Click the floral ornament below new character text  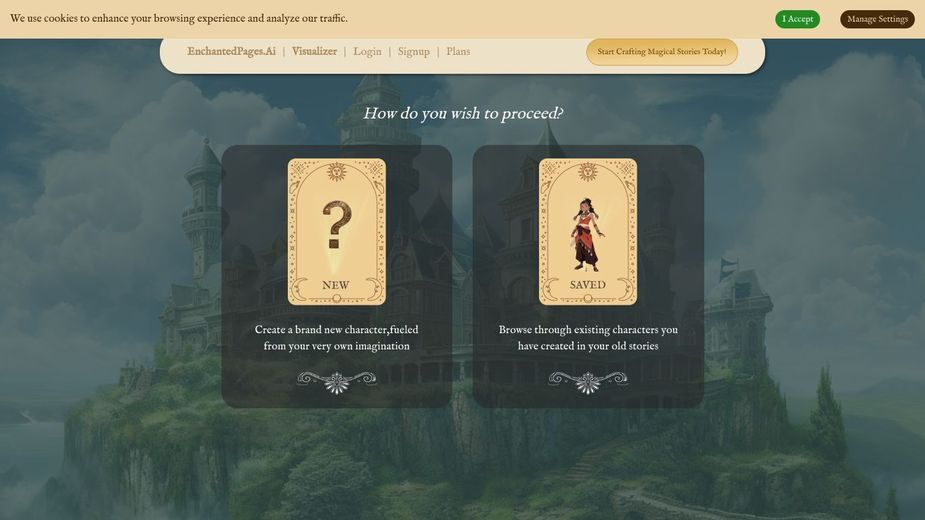coord(337,382)
